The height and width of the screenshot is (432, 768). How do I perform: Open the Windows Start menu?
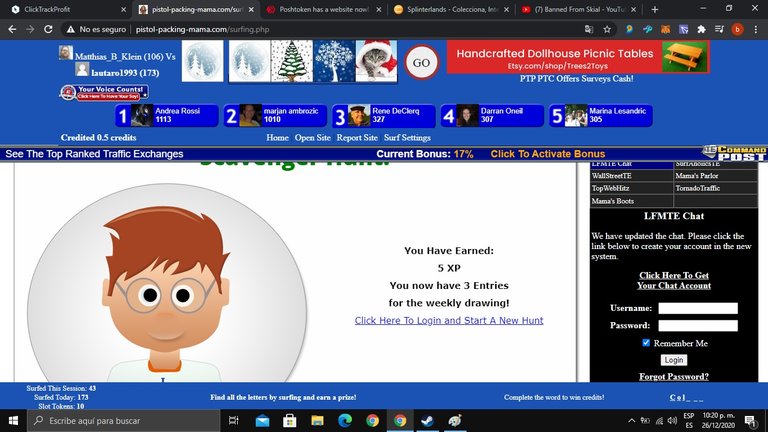point(13,421)
